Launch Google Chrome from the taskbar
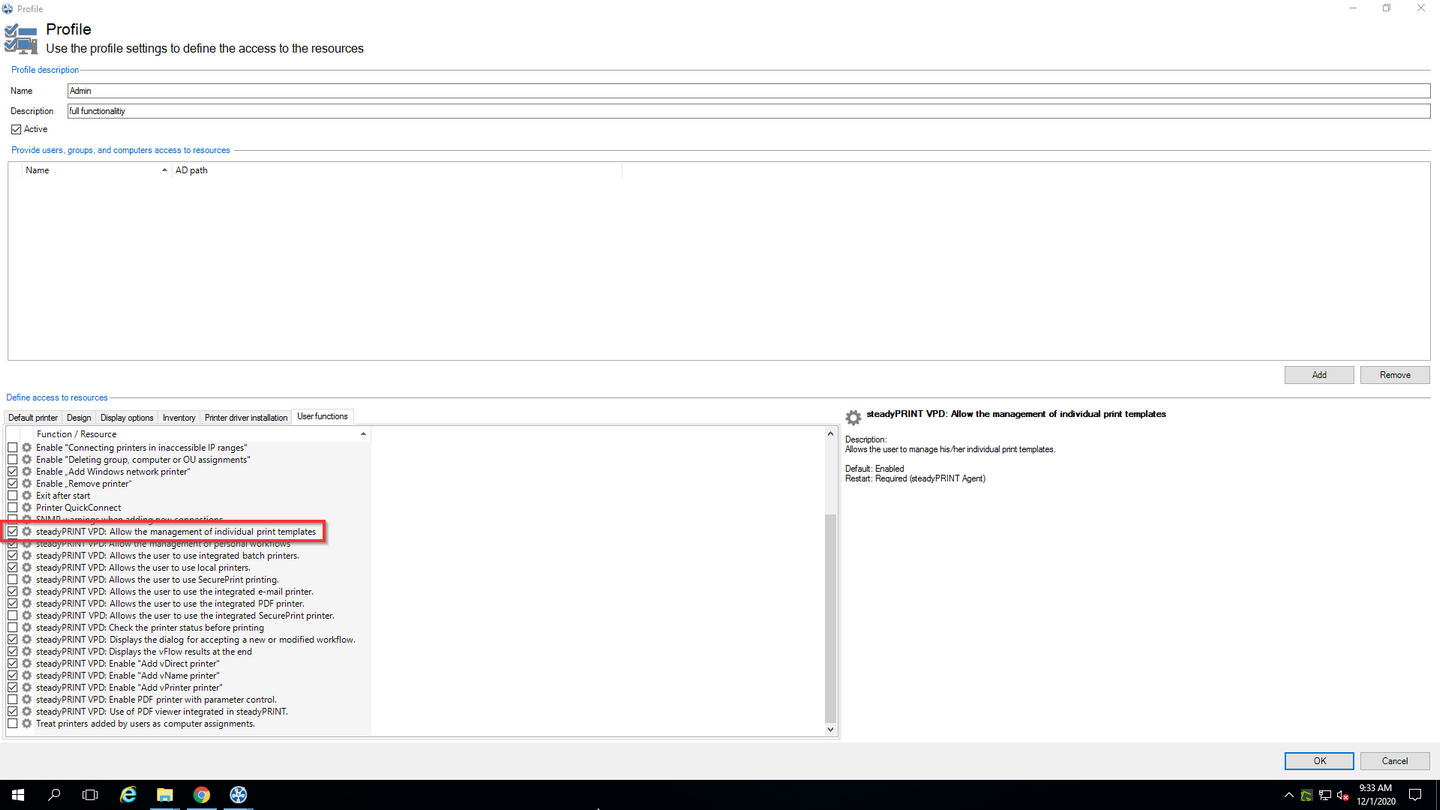Screen dimensions: 1440x810 (202, 795)
